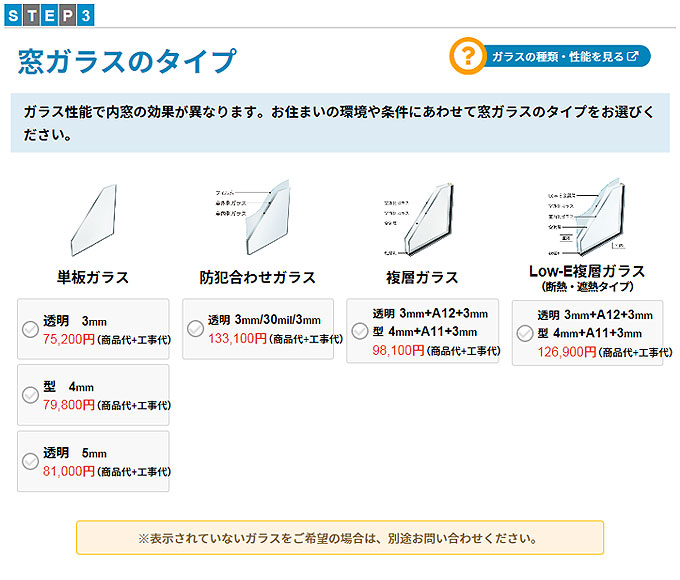The height and width of the screenshot is (580, 680).
Task: Click the 防犯合わせガラス heading label
Action: (257, 277)
